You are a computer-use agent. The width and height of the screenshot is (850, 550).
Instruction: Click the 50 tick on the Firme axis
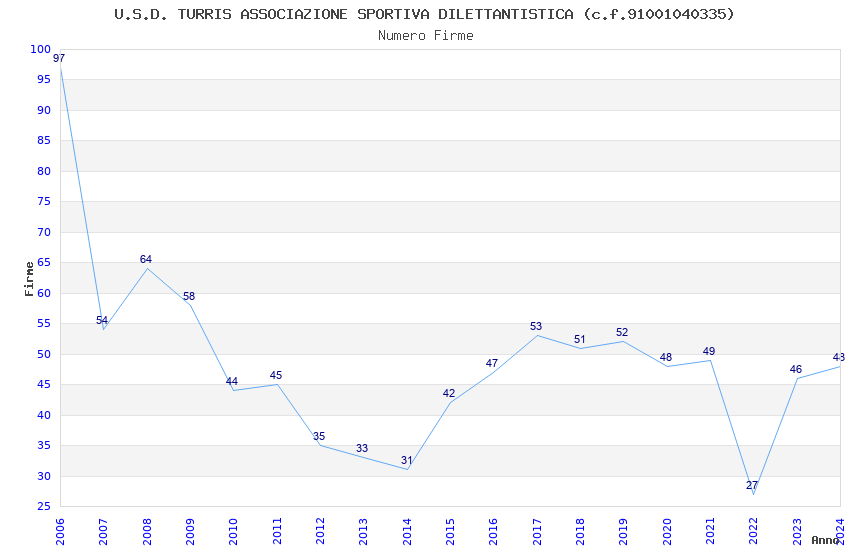point(43,354)
